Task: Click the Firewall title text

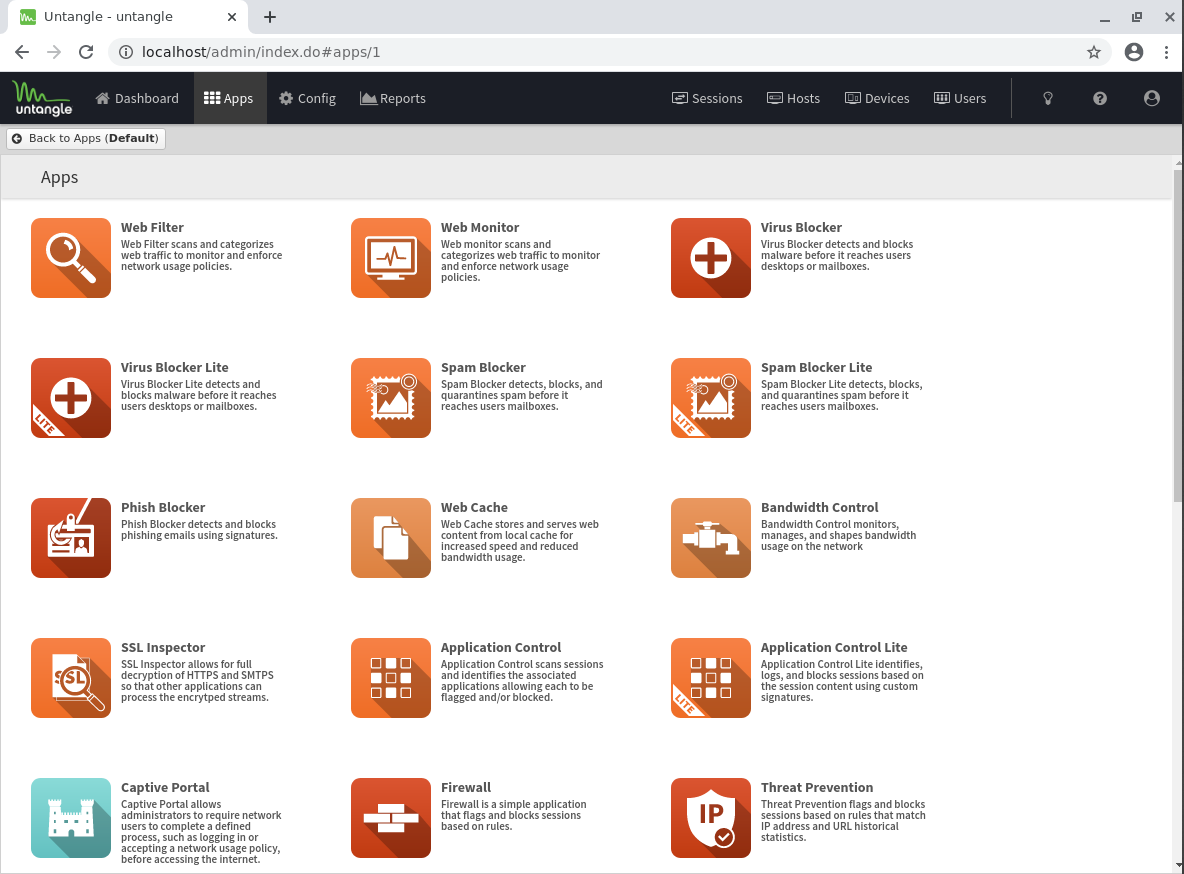Action: (466, 787)
